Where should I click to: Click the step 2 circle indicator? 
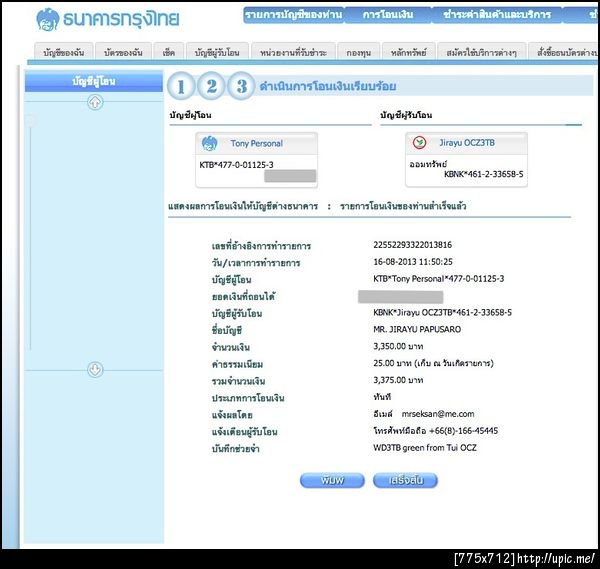click(211, 86)
